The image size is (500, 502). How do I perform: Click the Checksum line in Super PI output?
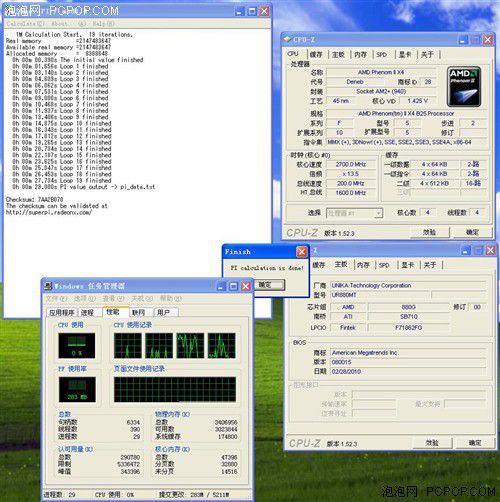click(x=34, y=199)
